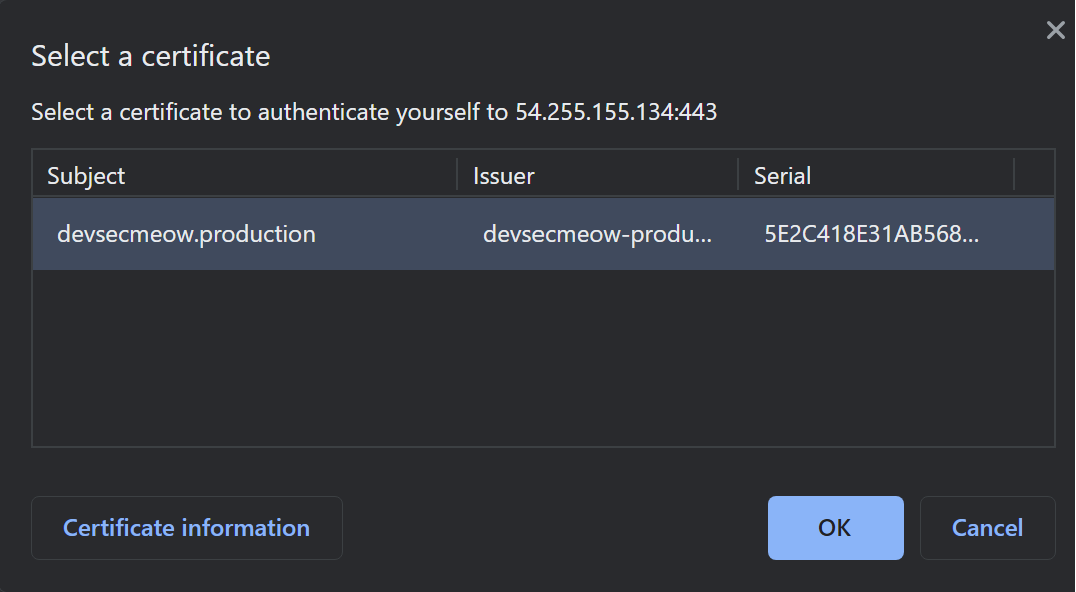Viewport: 1076px width, 592px height.
Task: Click the Serial column header
Action: pyautogui.click(x=782, y=176)
